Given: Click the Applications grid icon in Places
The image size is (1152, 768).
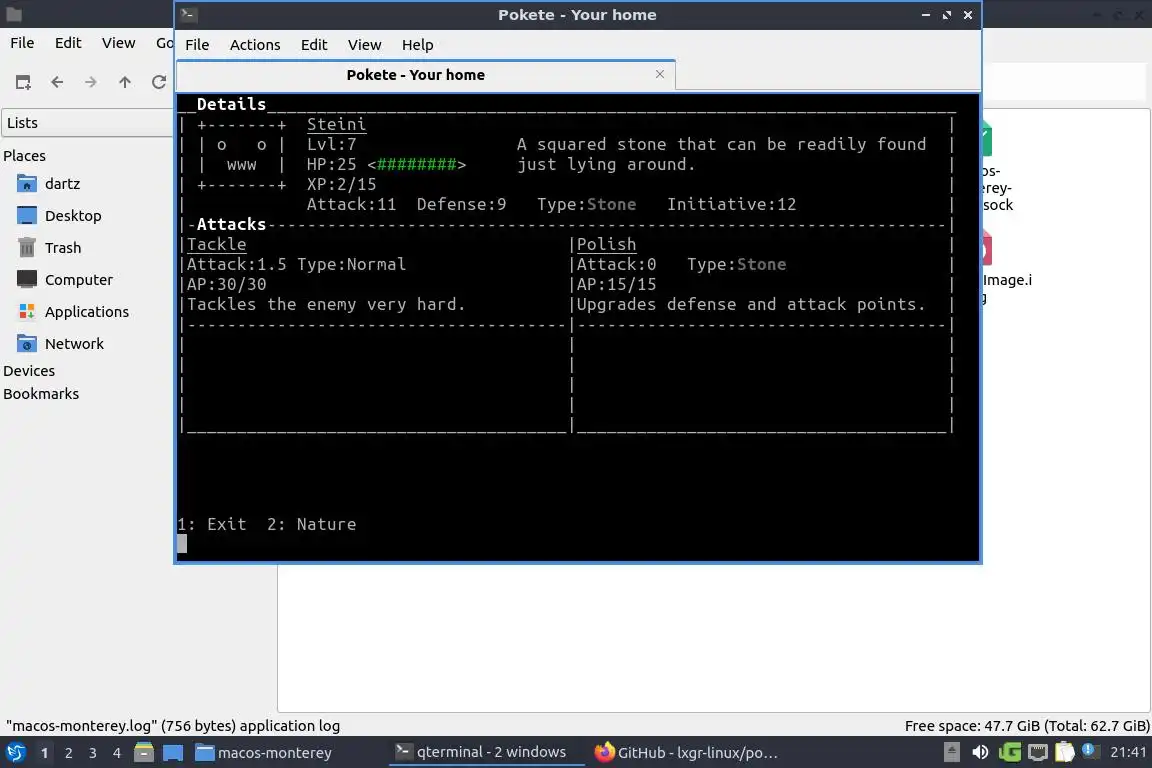Looking at the screenshot, I should tap(26, 312).
